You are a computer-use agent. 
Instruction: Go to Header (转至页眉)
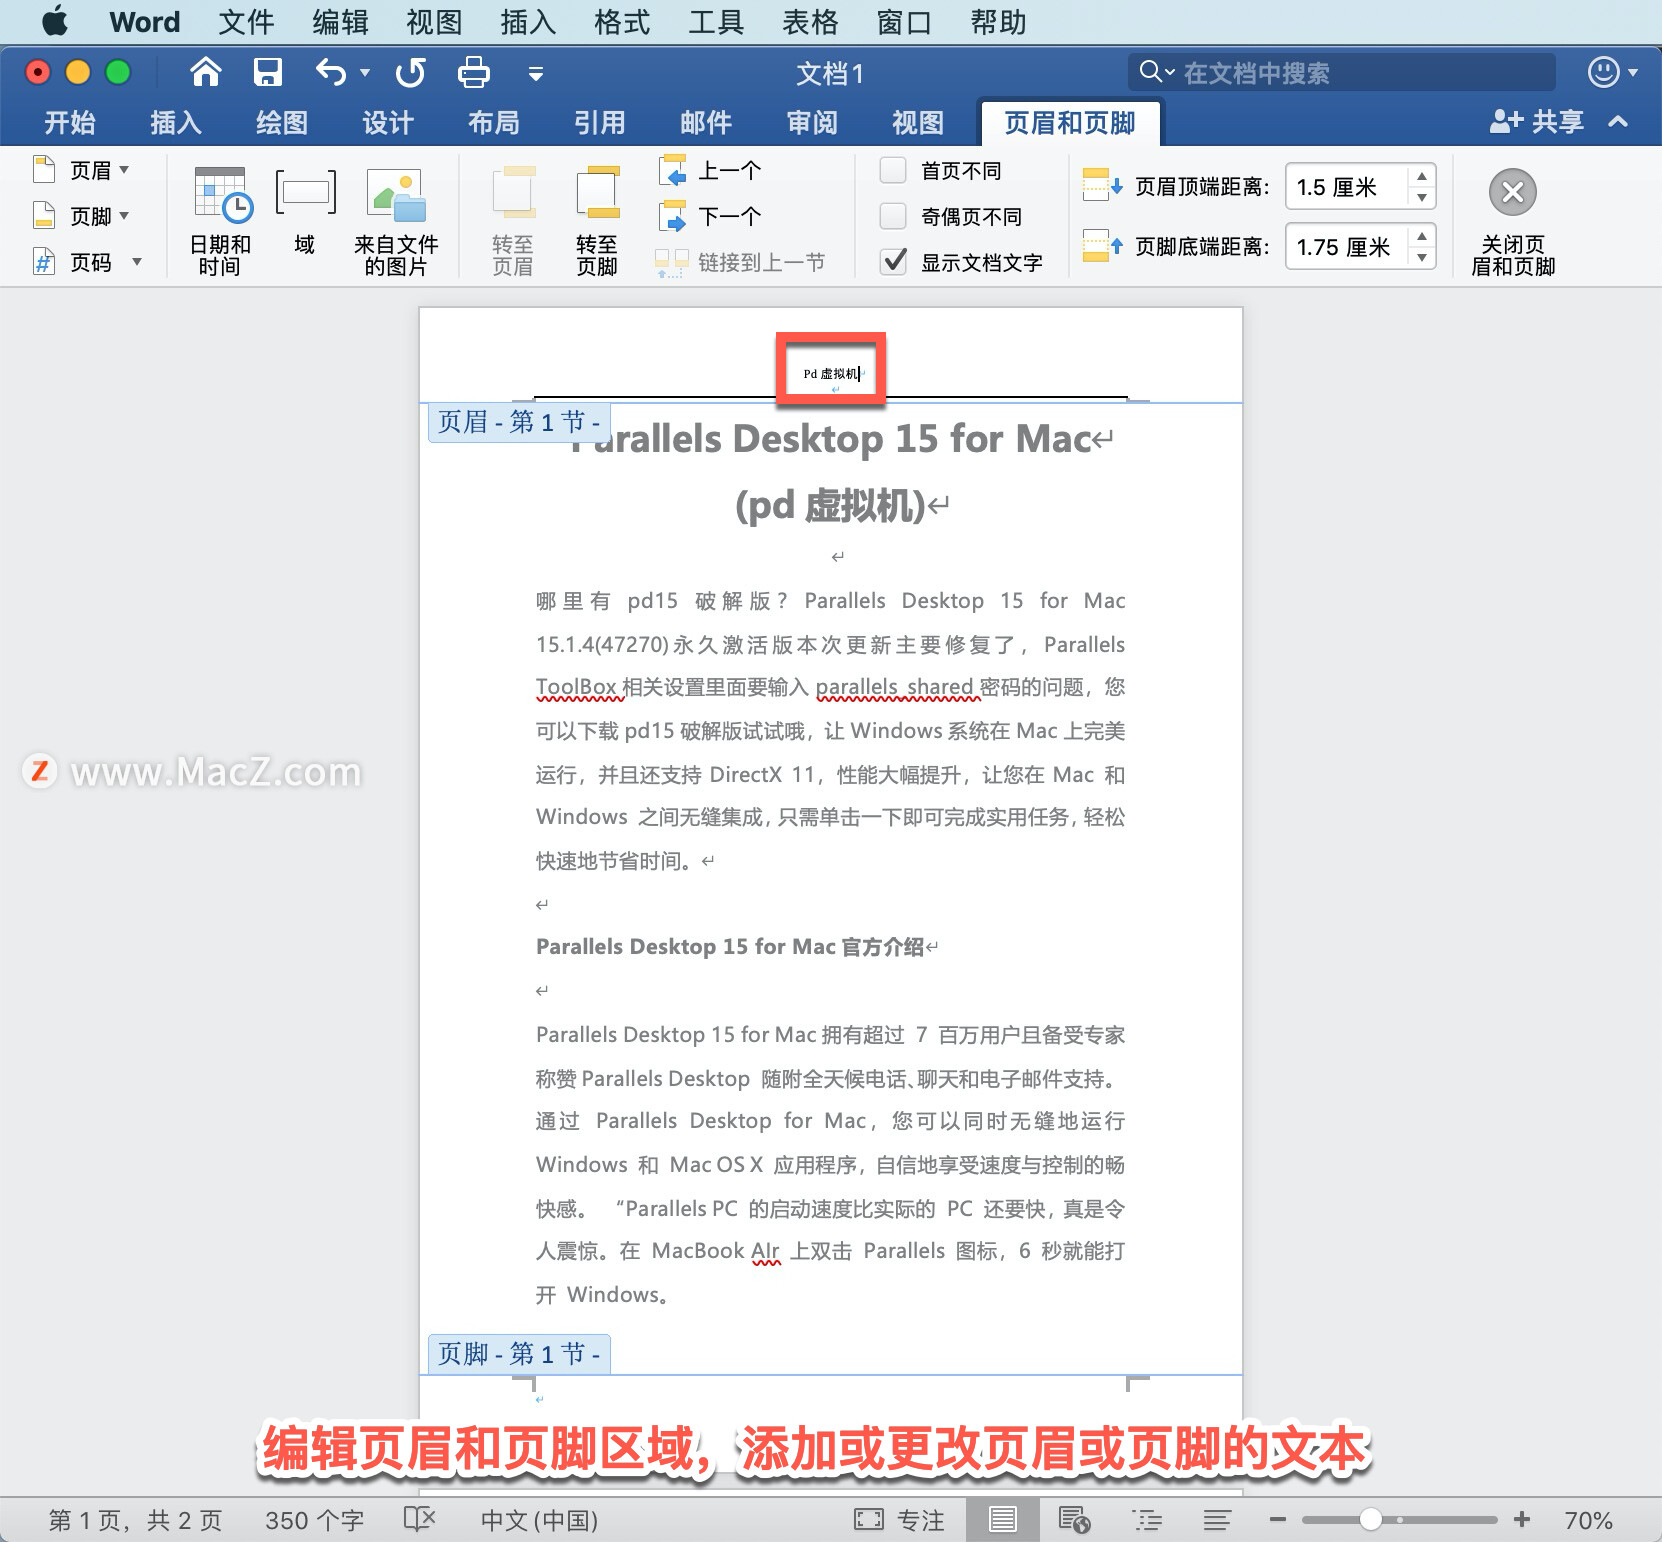513,221
